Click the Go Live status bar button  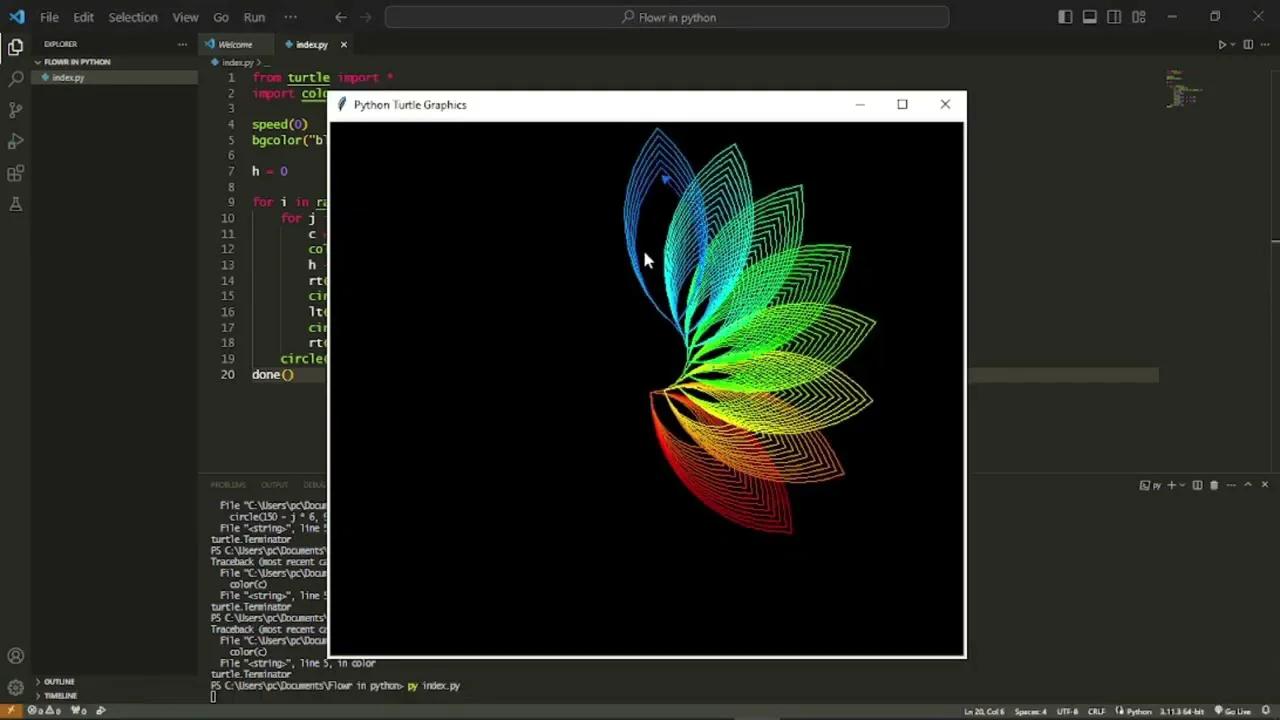(1237, 711)
